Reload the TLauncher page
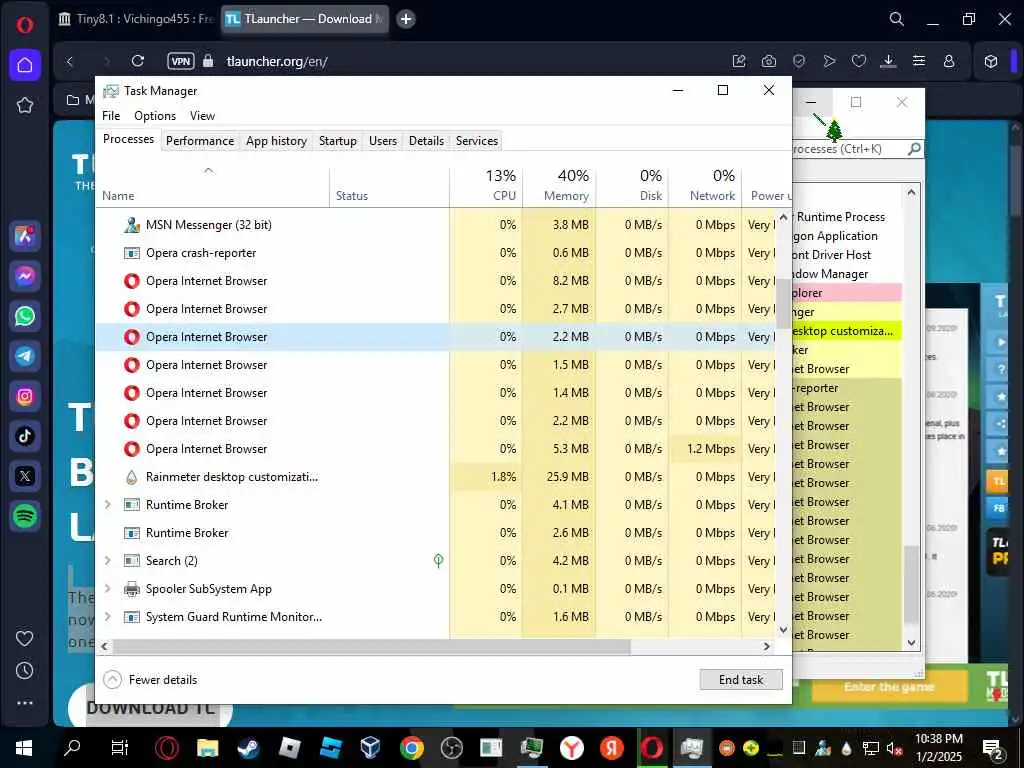 pyautogui.click(x=138, y=61)
